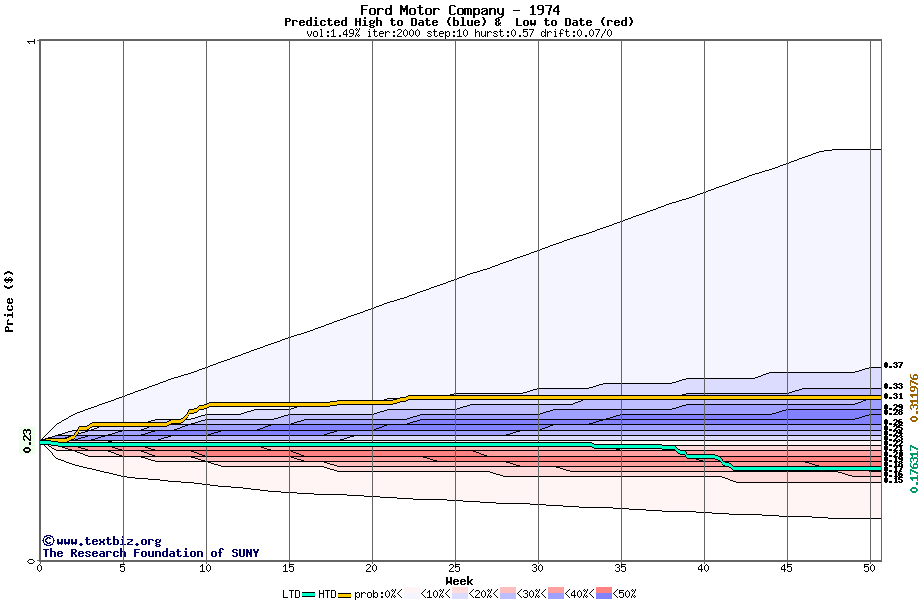Click the www.textbiz.org copyright link
The image size is (920, 600).
[102, 541]
